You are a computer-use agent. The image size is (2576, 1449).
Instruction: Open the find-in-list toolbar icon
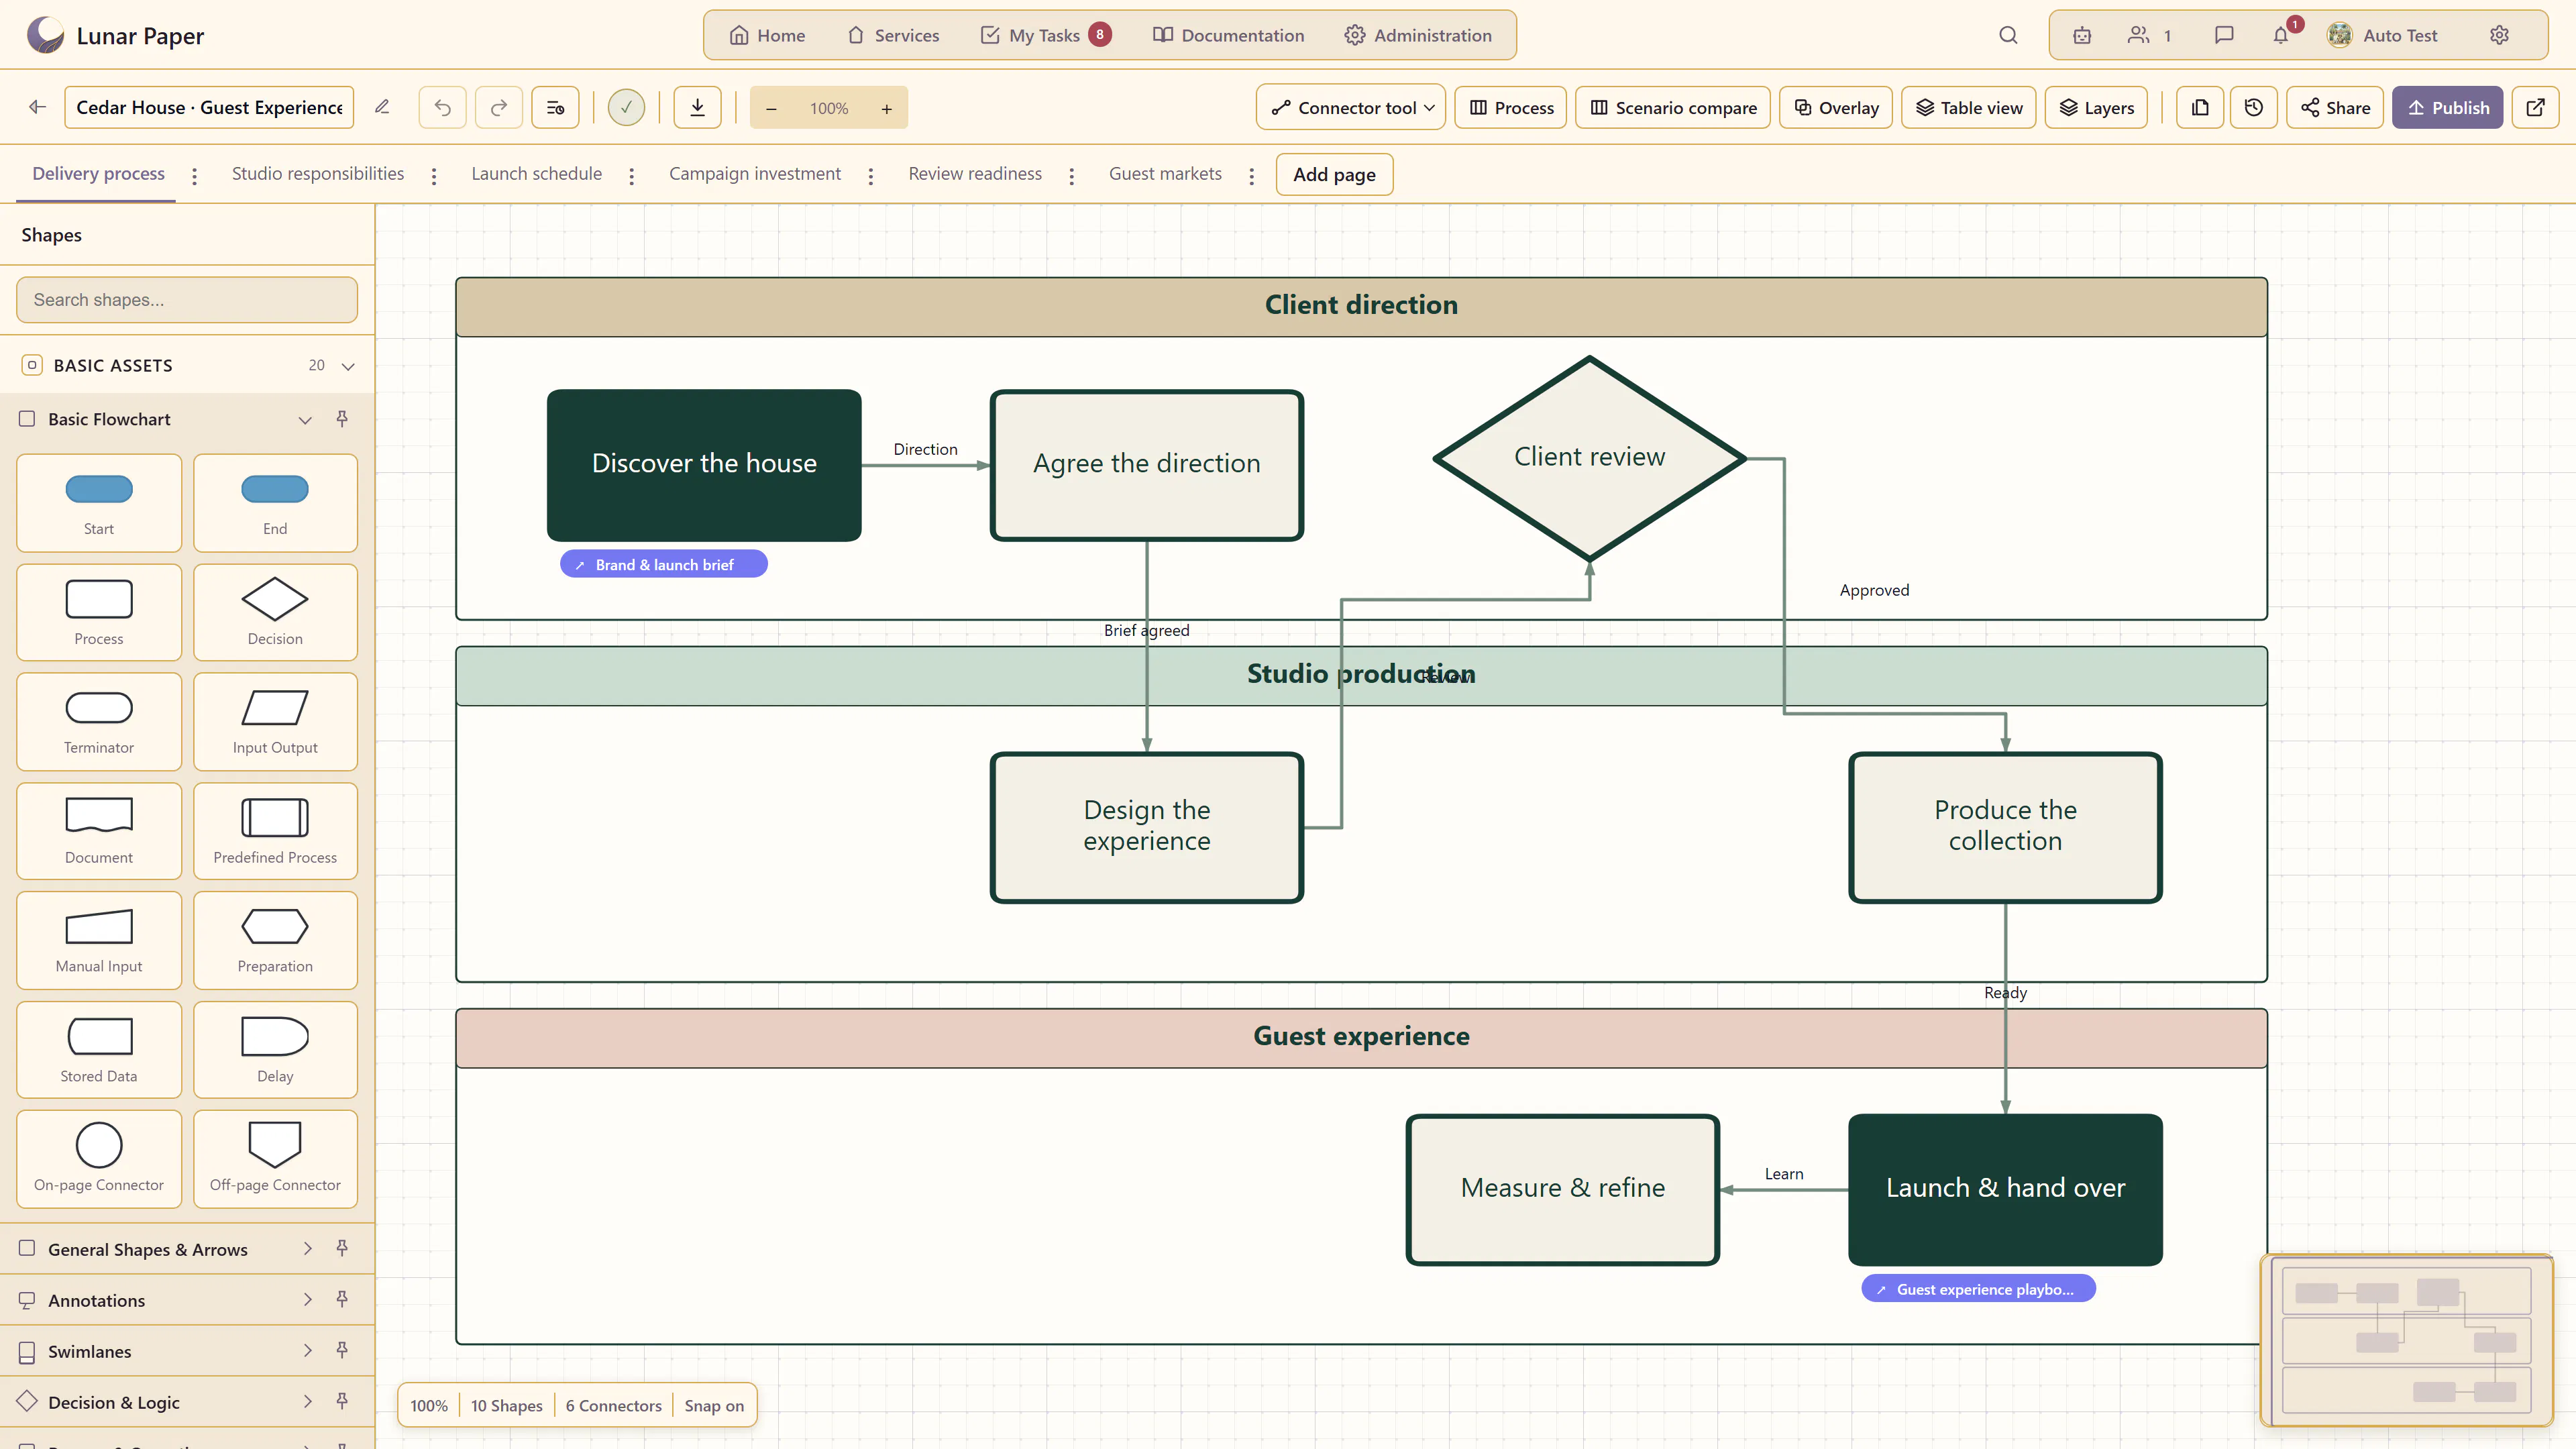pyautogui.click(x=556, y=107)
